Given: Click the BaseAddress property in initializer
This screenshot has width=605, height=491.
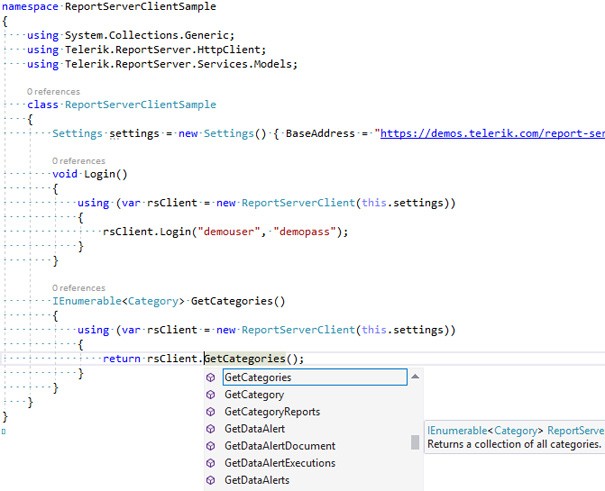Looking at the screenshot, I should click(x=320, y=133).
